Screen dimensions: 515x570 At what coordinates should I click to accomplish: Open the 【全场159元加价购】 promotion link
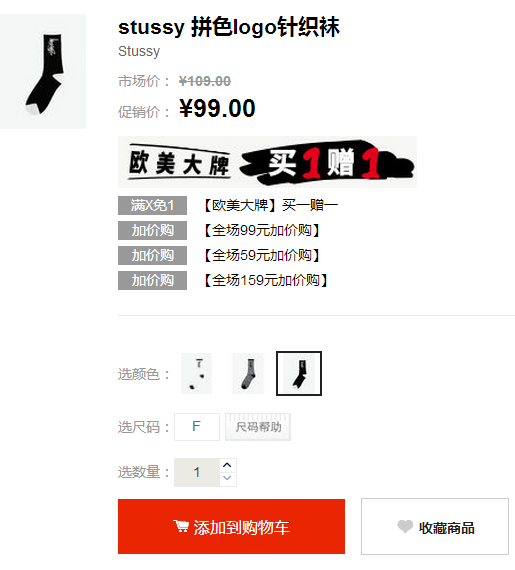[x=265, y=280]
